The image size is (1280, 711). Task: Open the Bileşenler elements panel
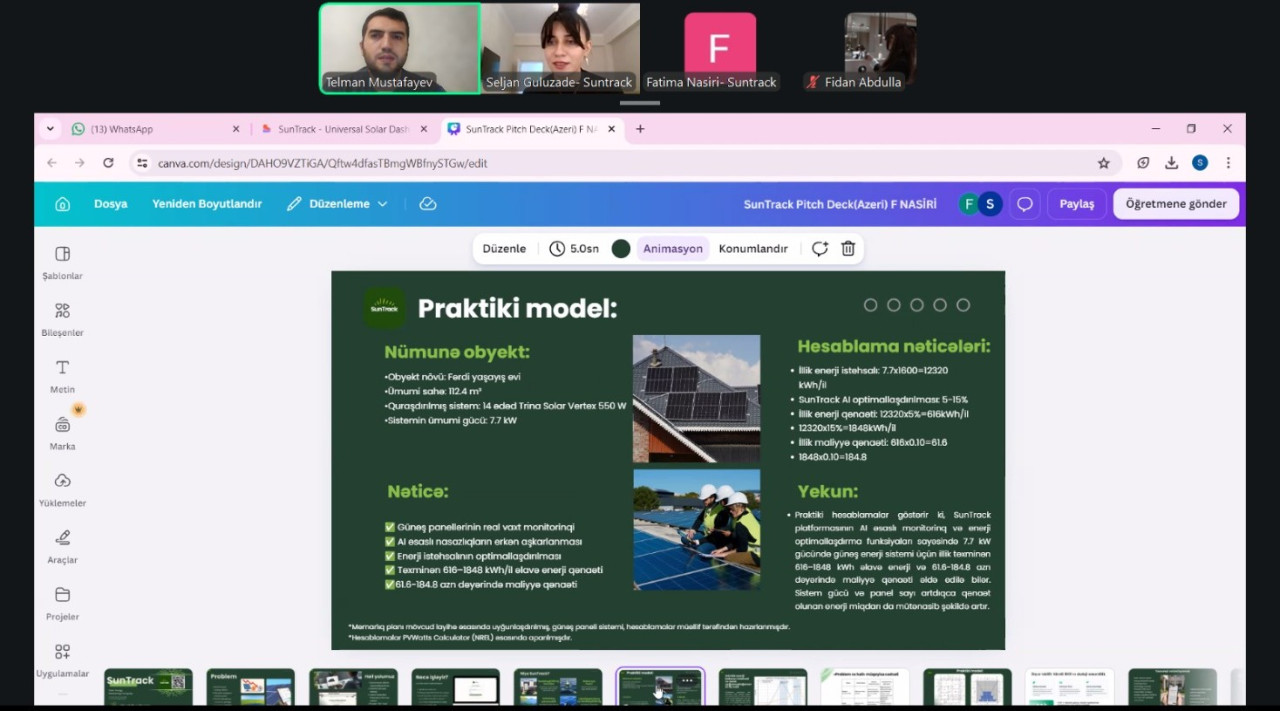point(62,320)
